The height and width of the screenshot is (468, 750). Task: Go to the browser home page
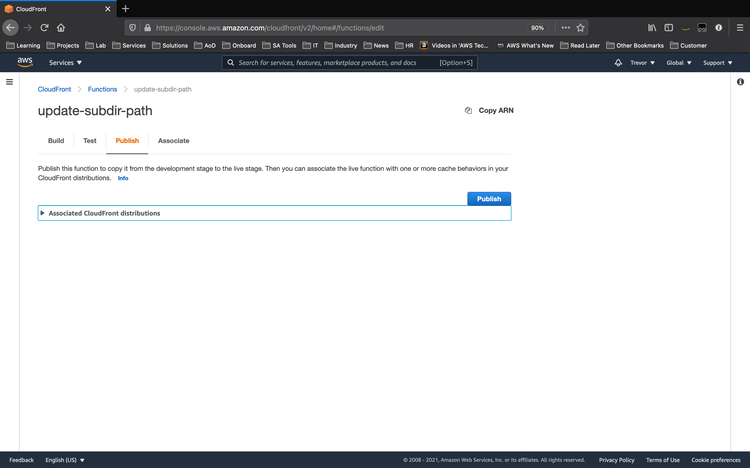[x=61, y=28]
